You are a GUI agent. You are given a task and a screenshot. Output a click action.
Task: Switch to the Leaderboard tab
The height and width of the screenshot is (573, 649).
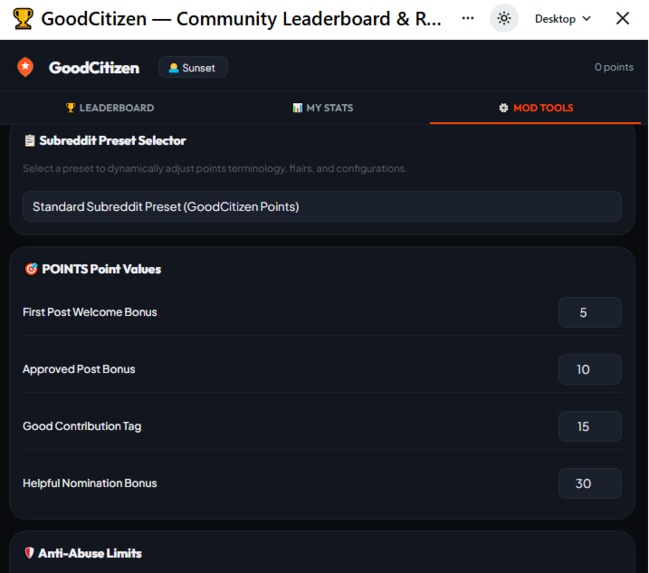110,108
